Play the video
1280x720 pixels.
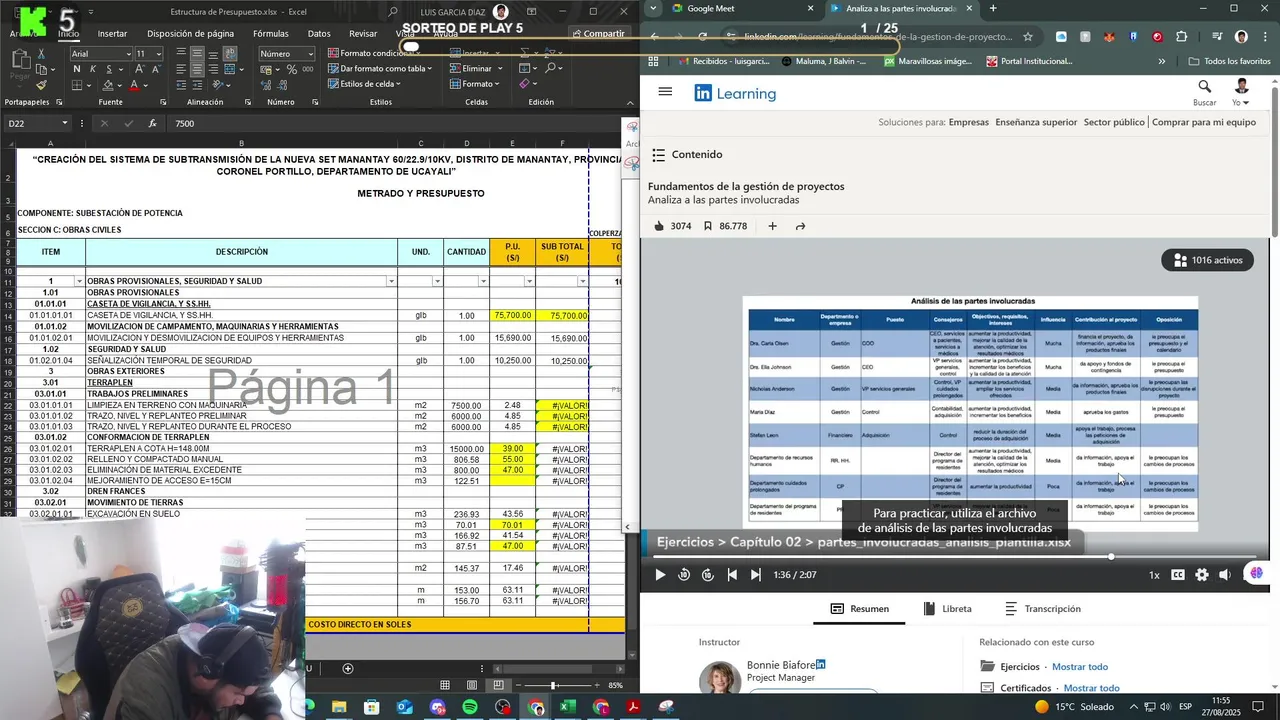659,575
